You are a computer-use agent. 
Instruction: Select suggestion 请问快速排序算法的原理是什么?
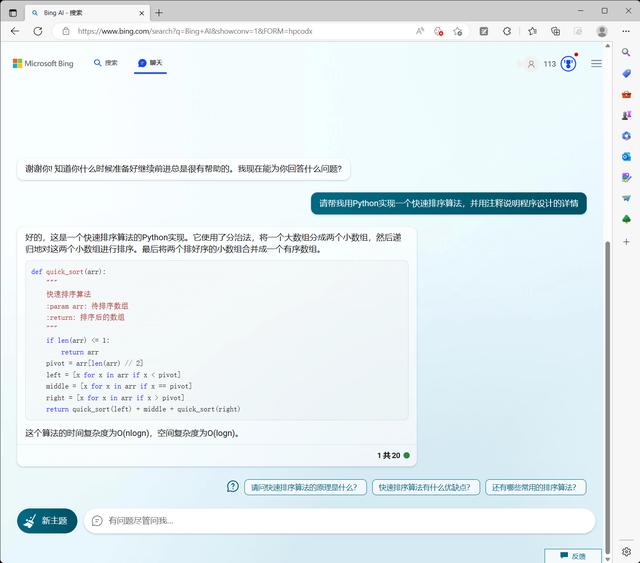[304, 488]
